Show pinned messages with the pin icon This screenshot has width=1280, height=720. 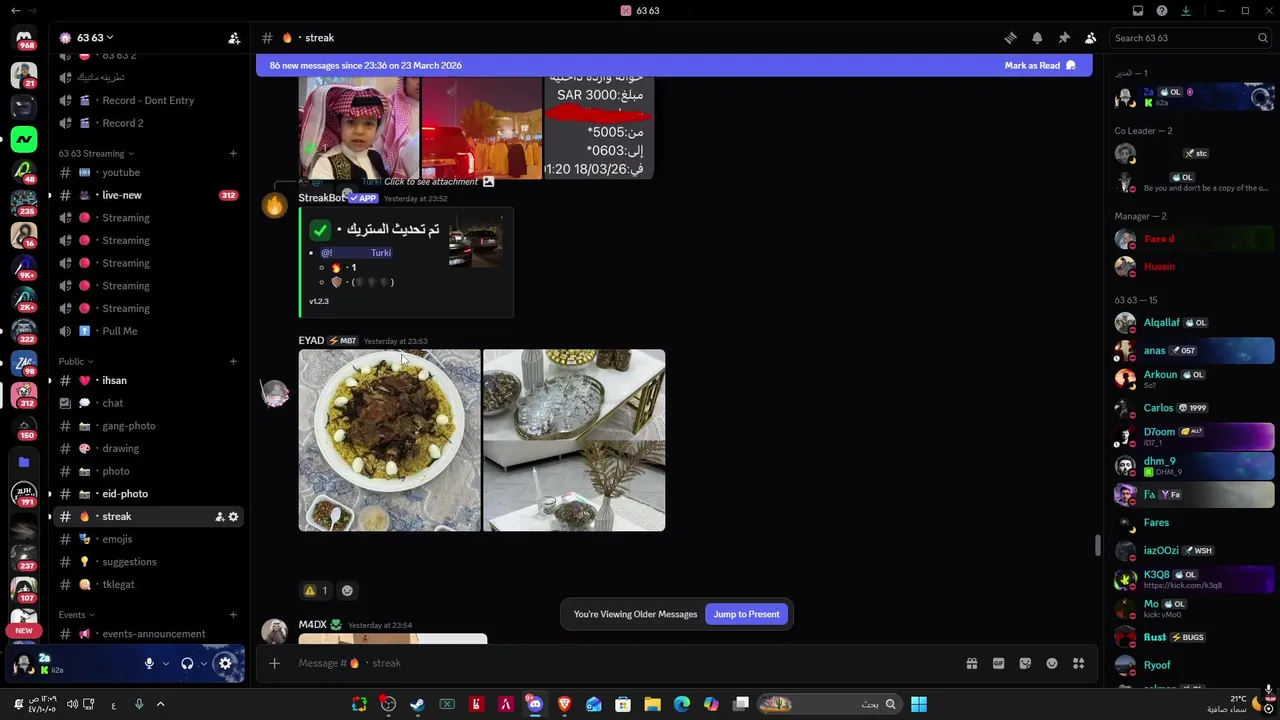coord(1064,38)
